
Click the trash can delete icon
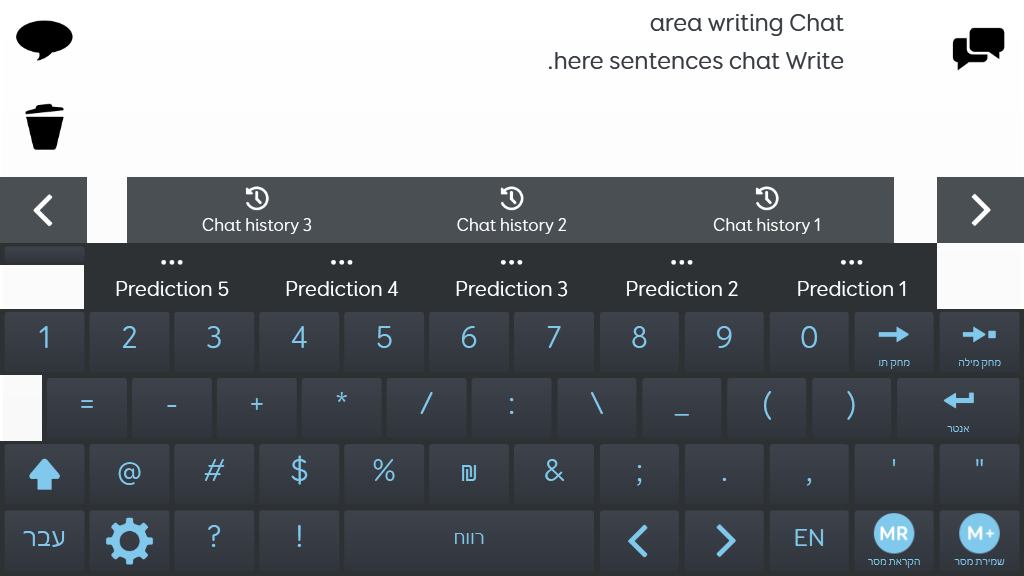click(44, 127)
